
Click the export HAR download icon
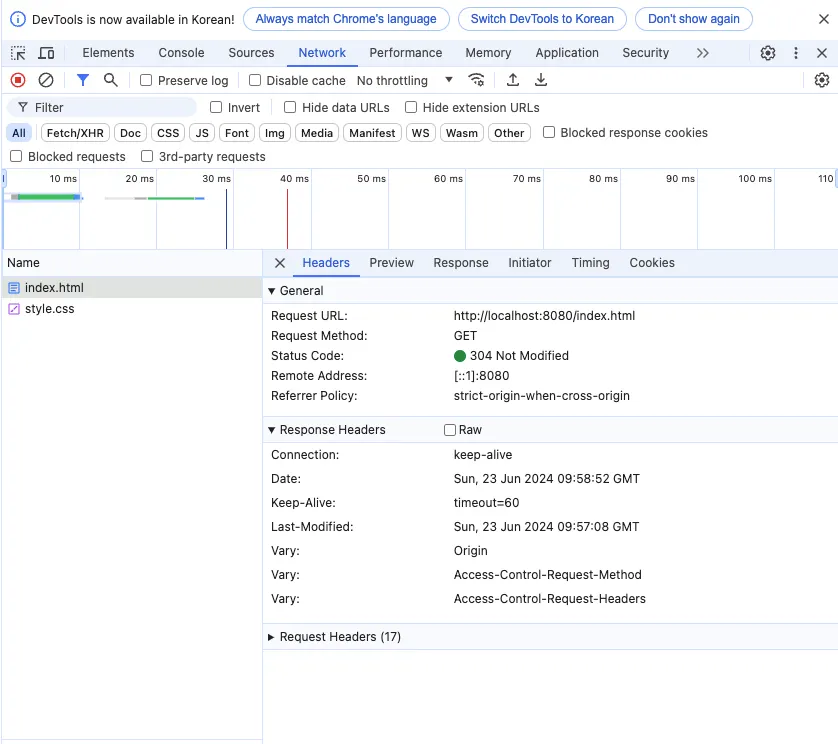pos(541,80)
